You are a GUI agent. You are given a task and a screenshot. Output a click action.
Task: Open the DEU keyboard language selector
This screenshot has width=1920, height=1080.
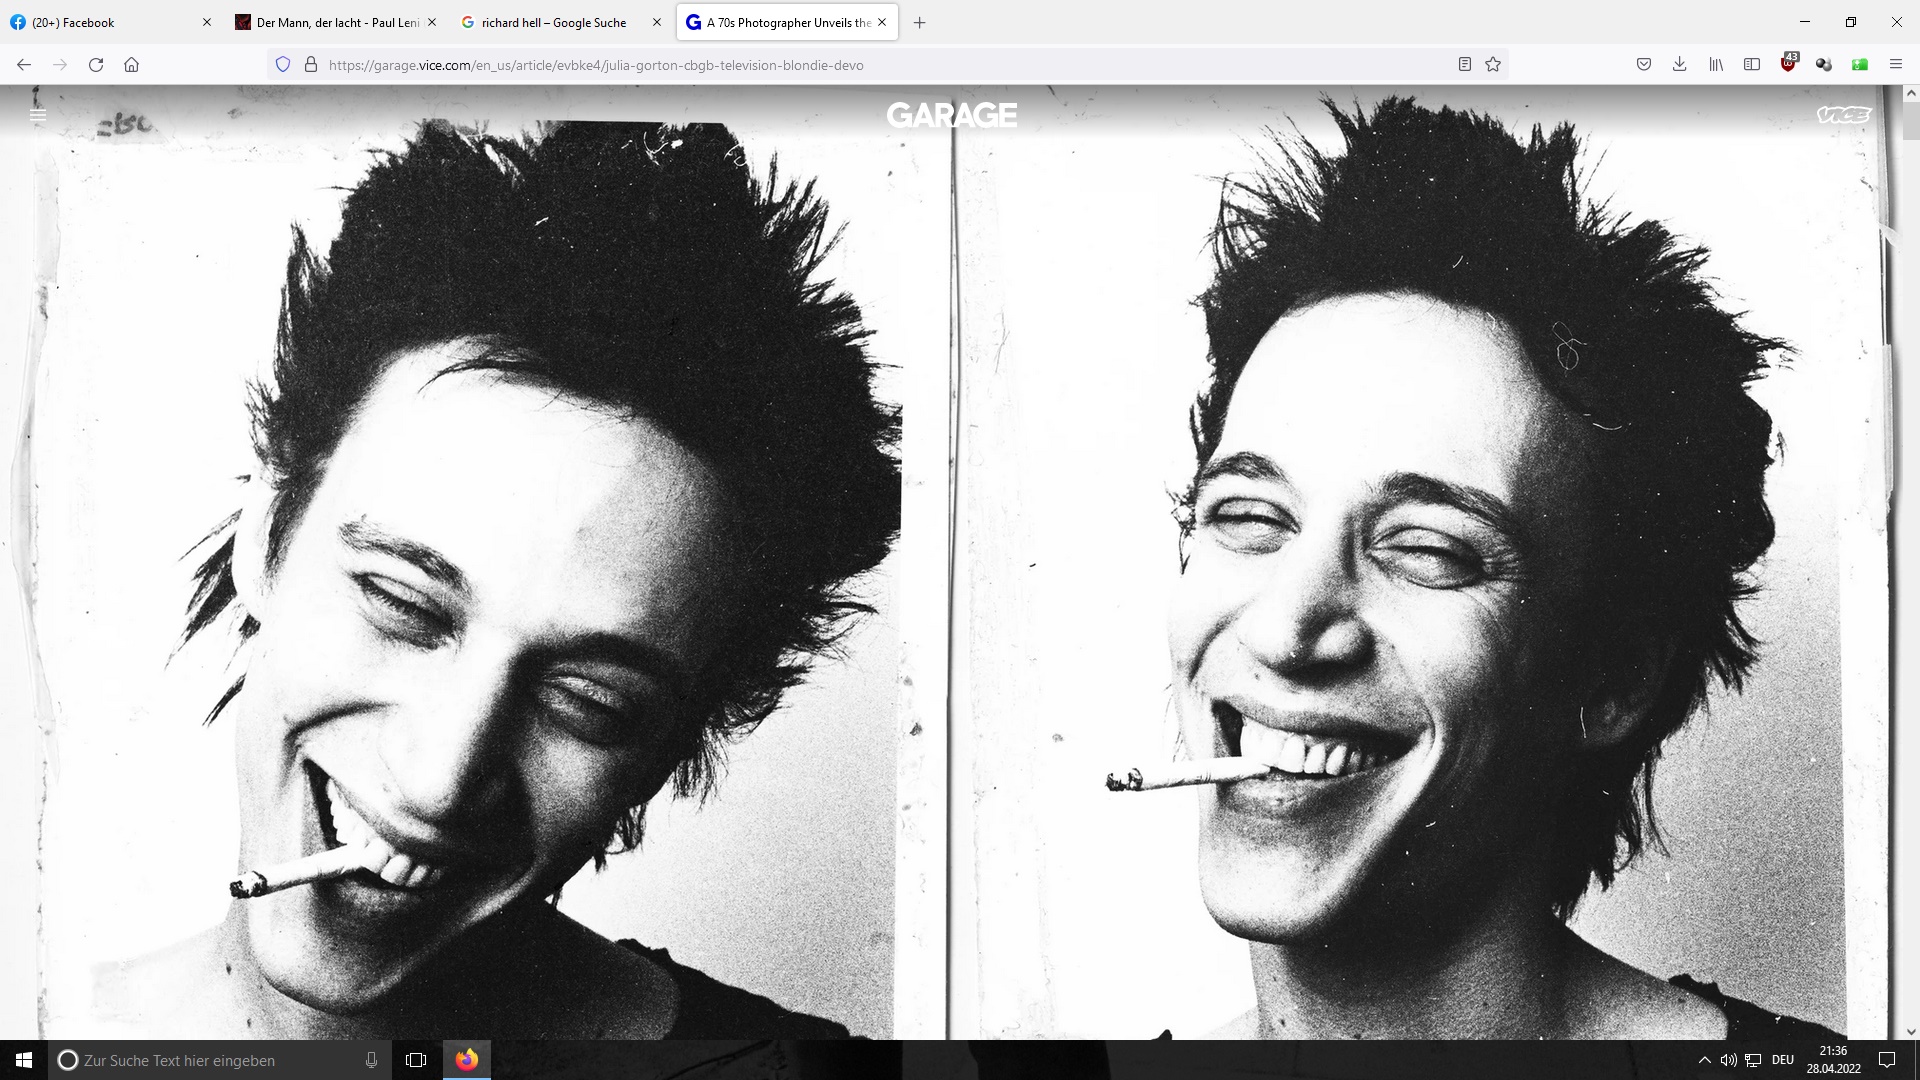(x=1783, y=1060)
